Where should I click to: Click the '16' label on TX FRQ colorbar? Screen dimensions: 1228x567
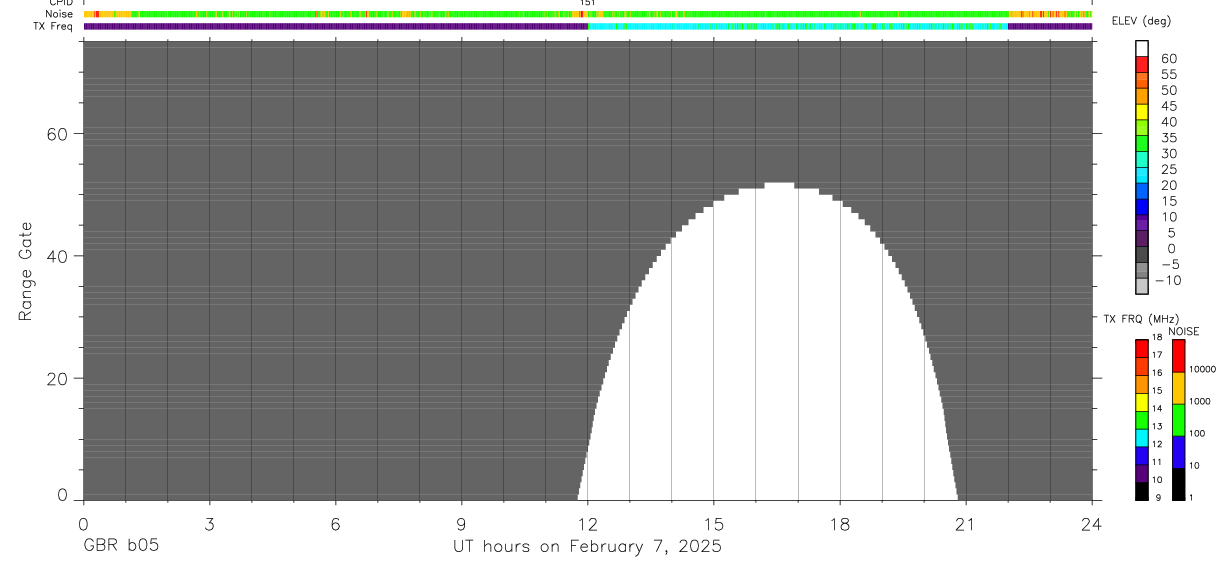tap(1158, 373)
